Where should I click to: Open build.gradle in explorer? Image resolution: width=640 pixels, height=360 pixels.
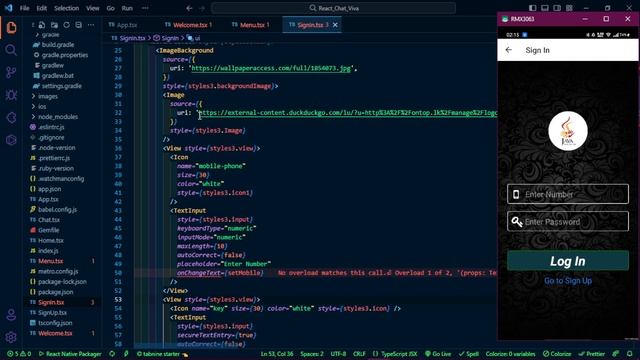click(58, 44)
